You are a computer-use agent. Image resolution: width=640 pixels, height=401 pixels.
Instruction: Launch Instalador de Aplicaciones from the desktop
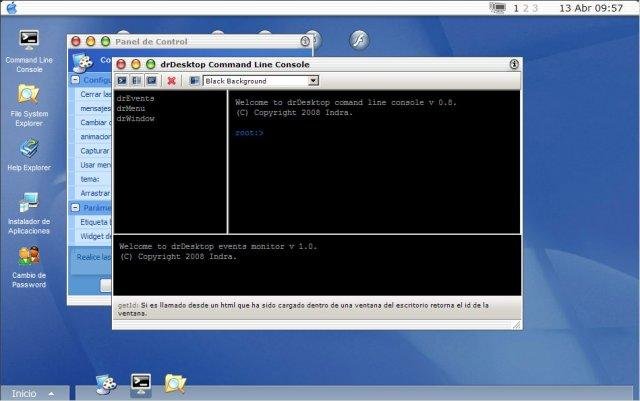(29, 213)
